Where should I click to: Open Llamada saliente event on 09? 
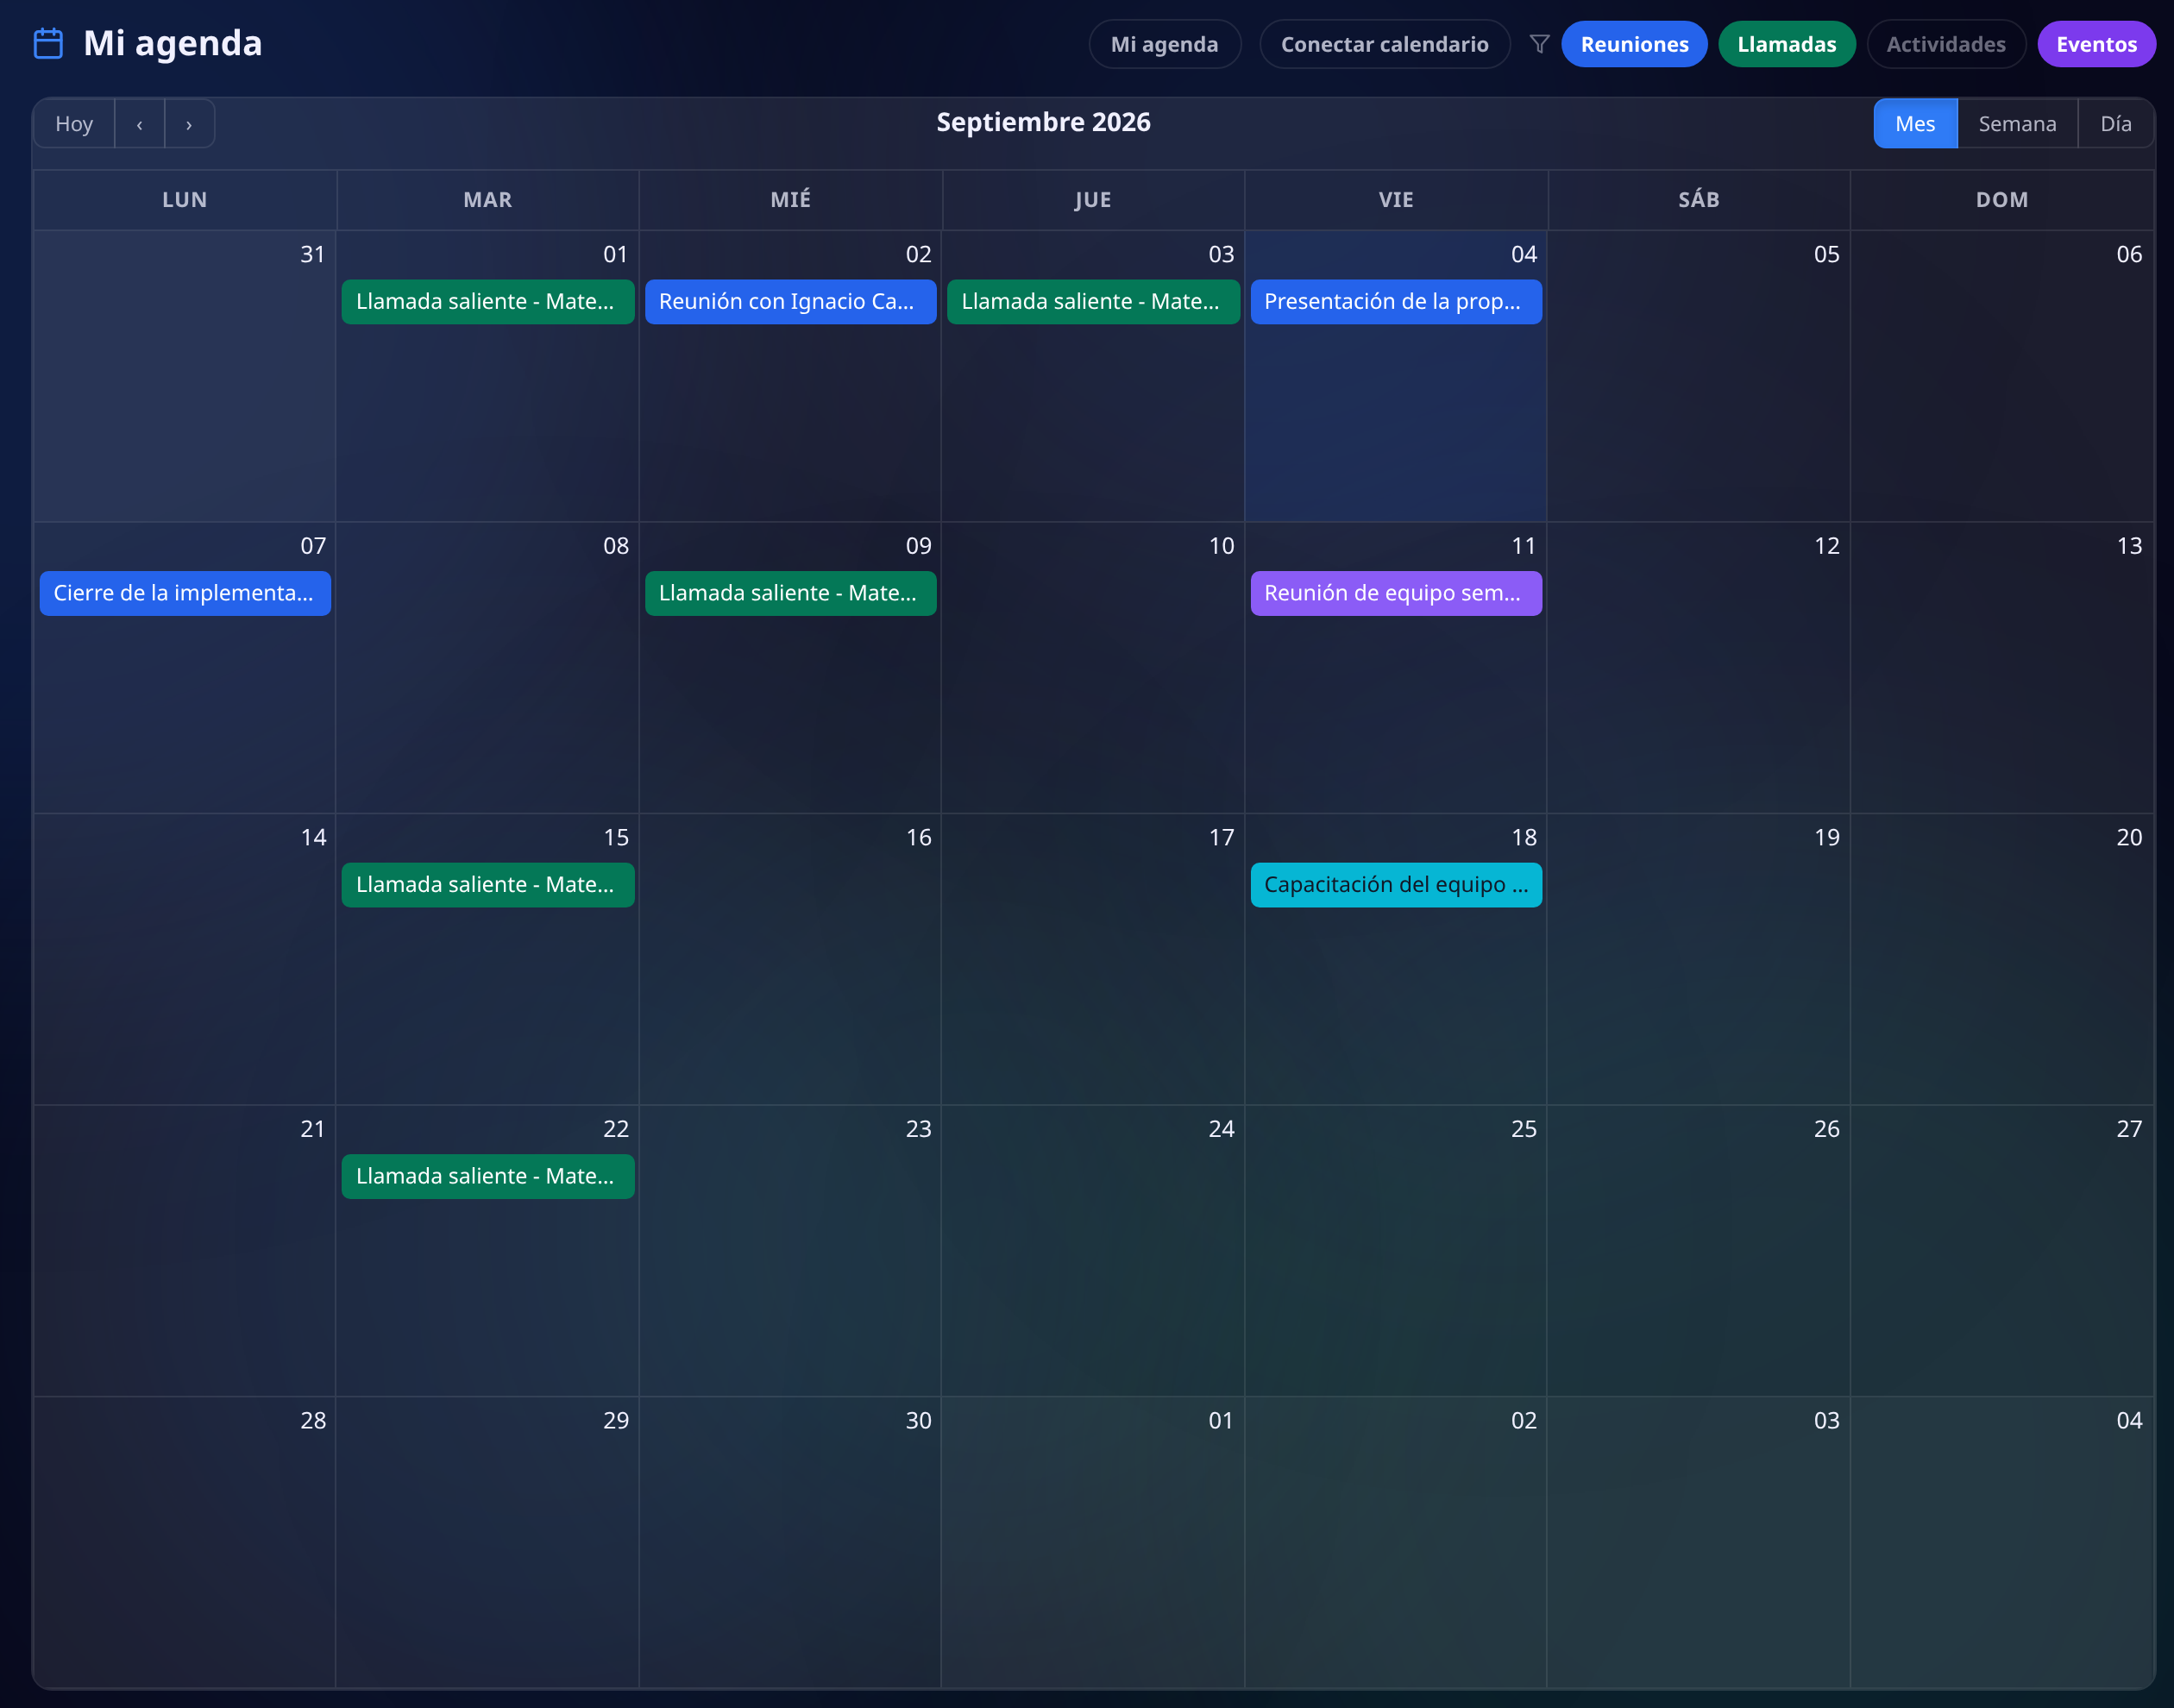click(x=790, y=593)
